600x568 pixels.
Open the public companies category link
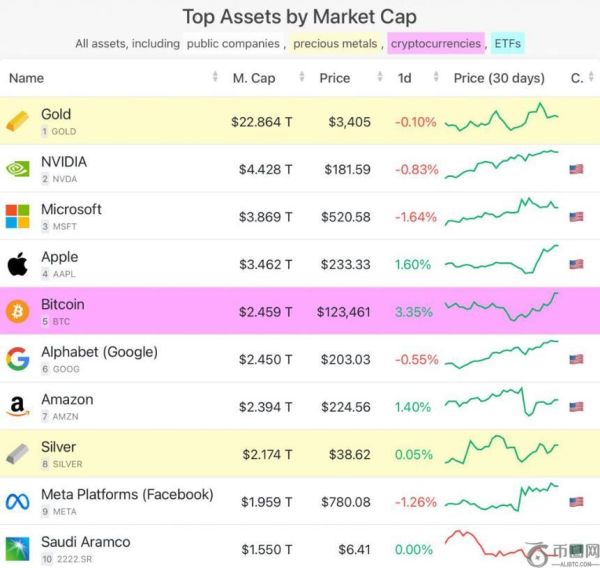click(x=233, y=44)
